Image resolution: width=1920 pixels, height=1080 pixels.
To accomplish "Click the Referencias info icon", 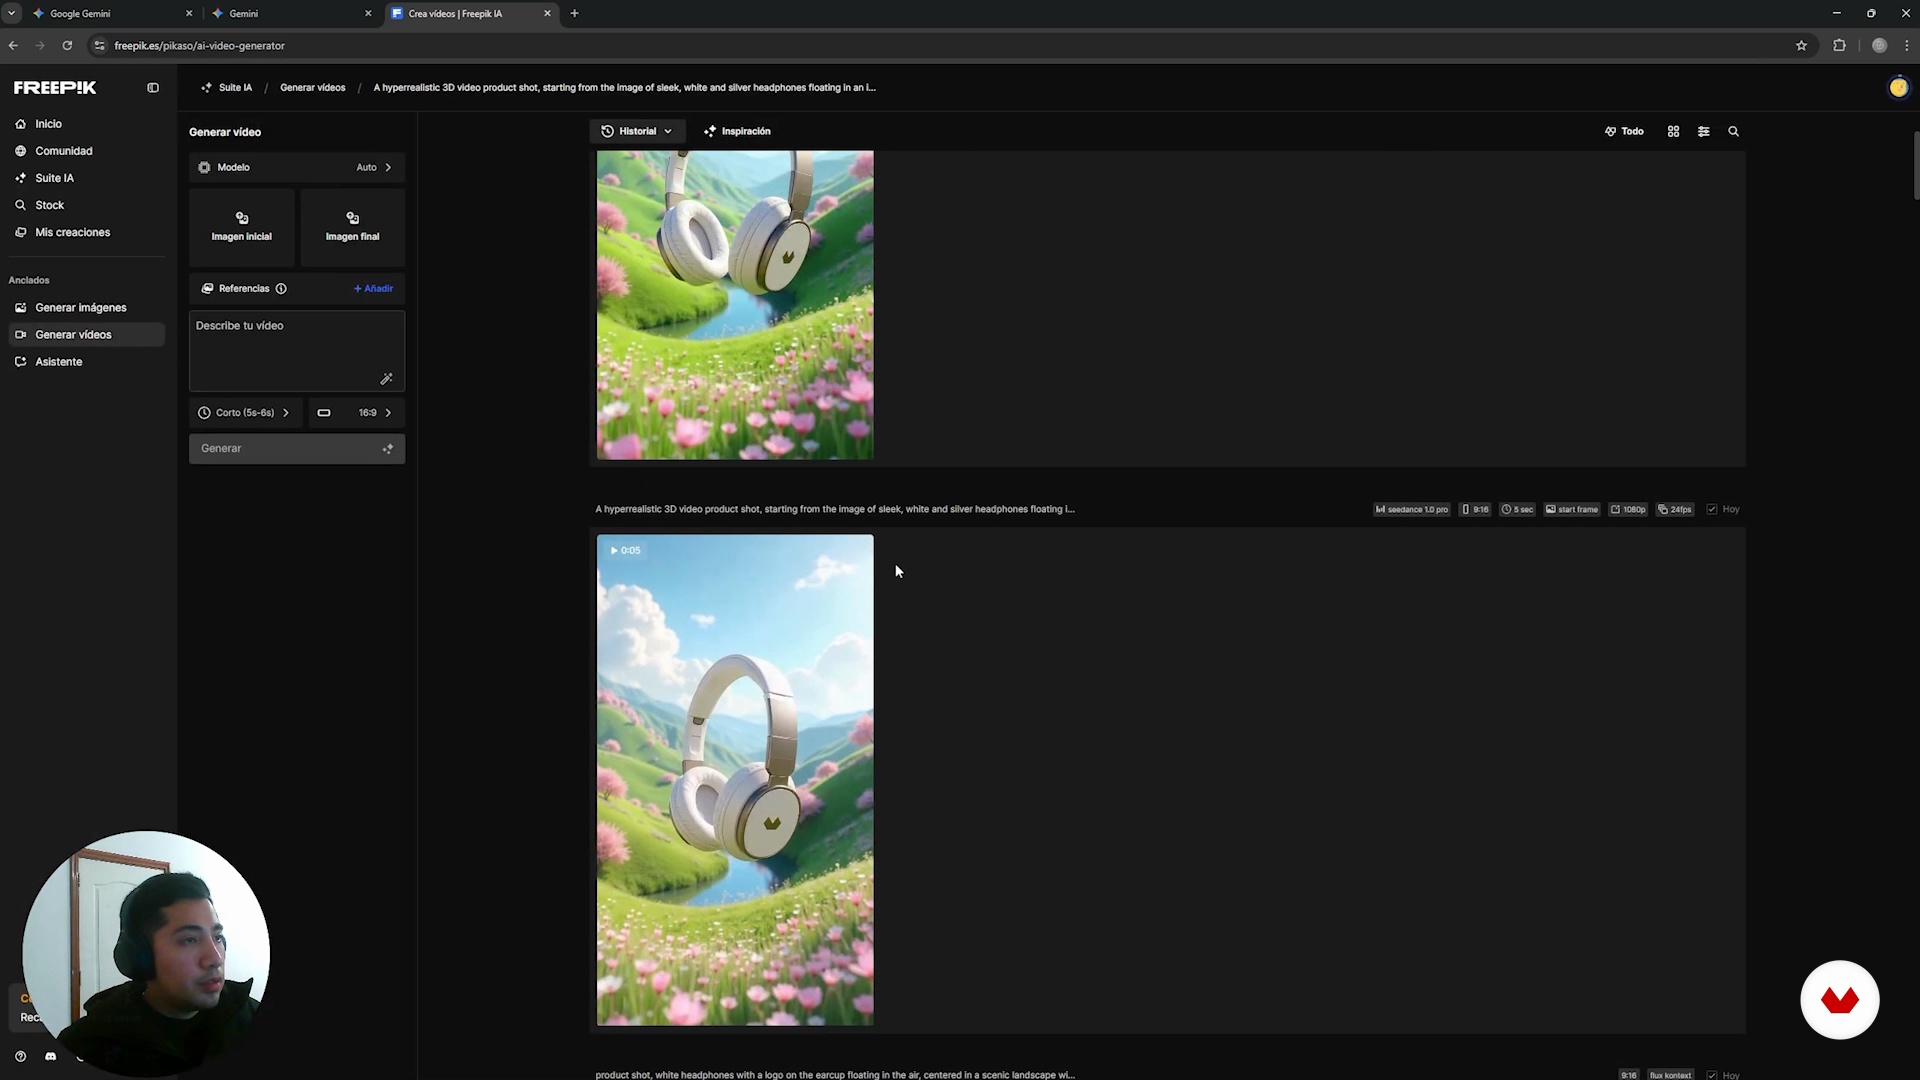I will (x=281, y=289).
